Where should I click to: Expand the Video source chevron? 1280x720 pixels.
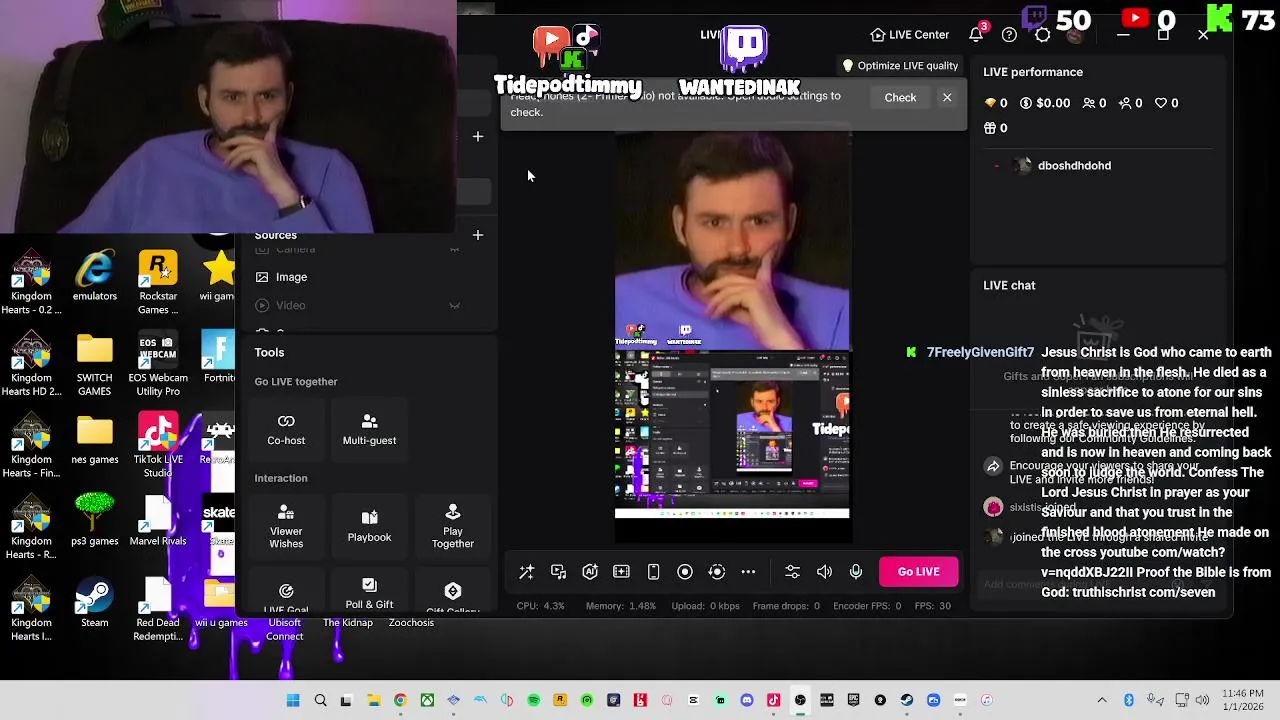pyautogui.click(x=454, y=306)
